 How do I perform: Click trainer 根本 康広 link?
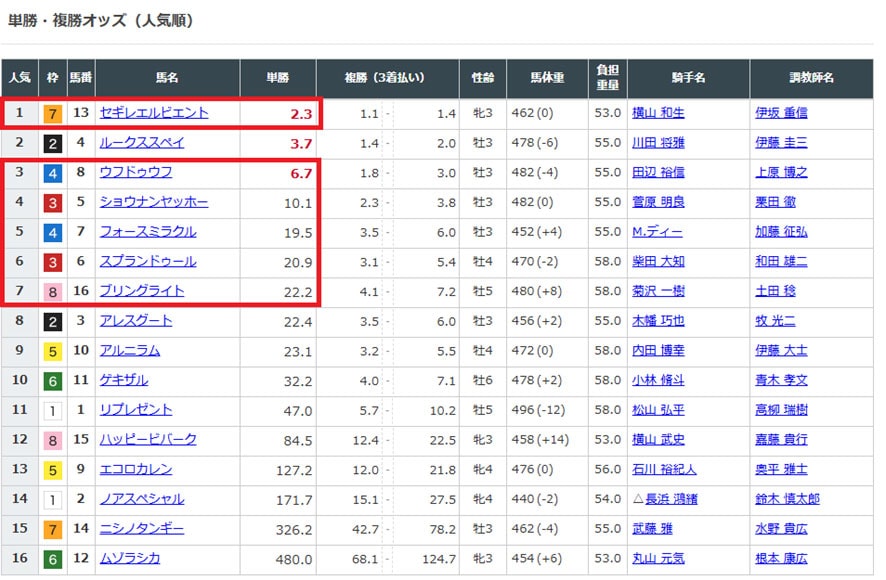pos(781,558)
